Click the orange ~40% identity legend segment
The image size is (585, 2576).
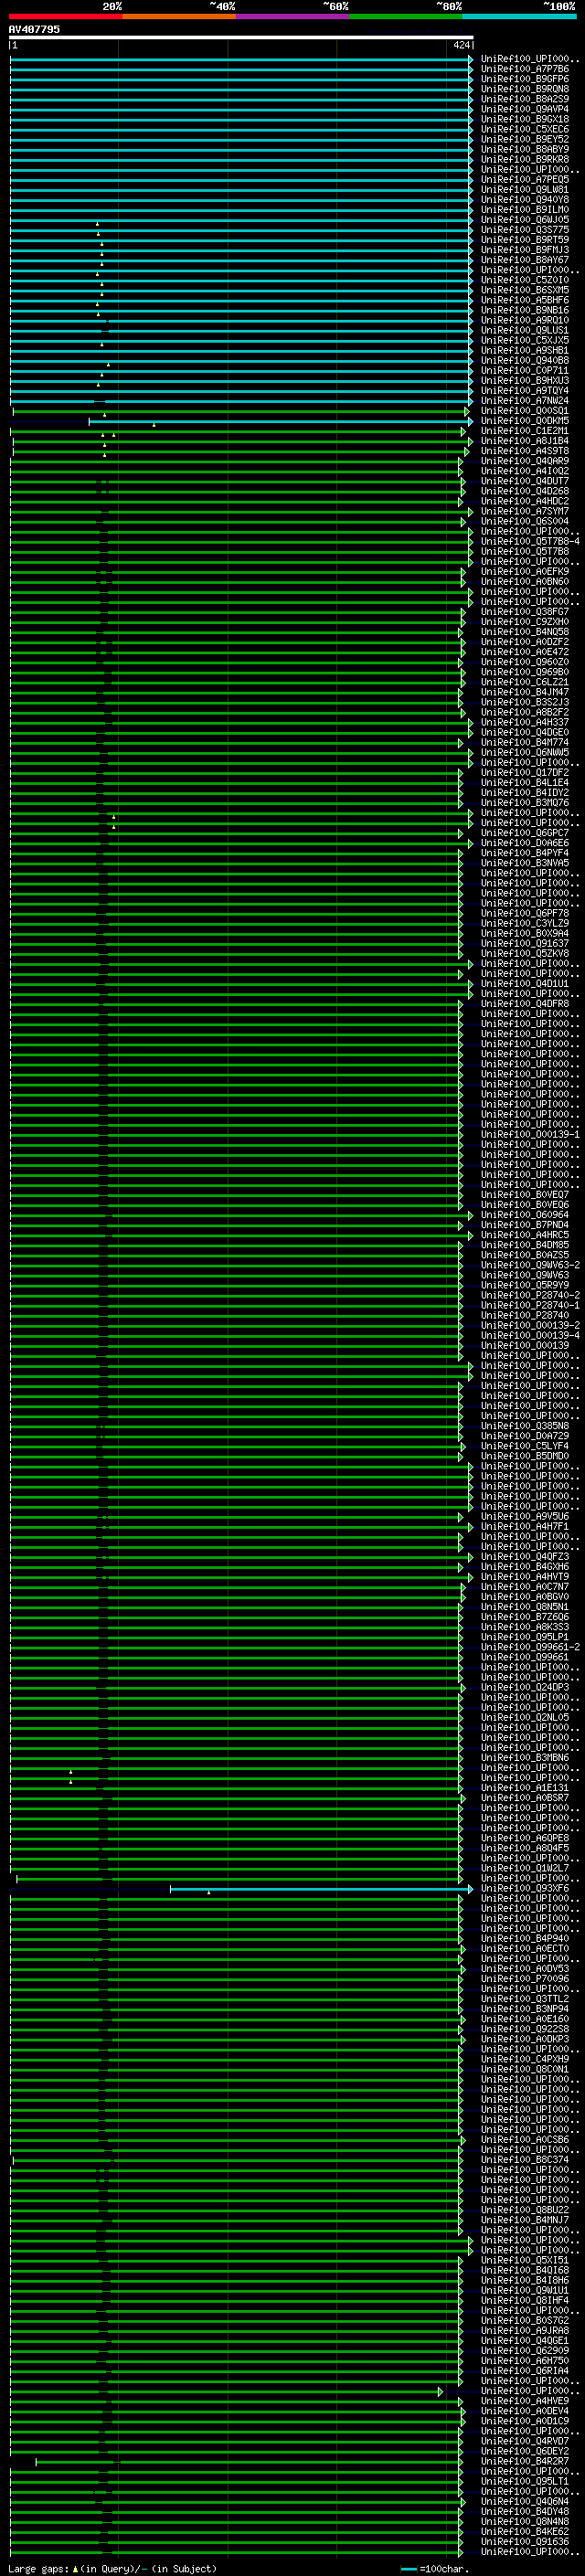179,16
